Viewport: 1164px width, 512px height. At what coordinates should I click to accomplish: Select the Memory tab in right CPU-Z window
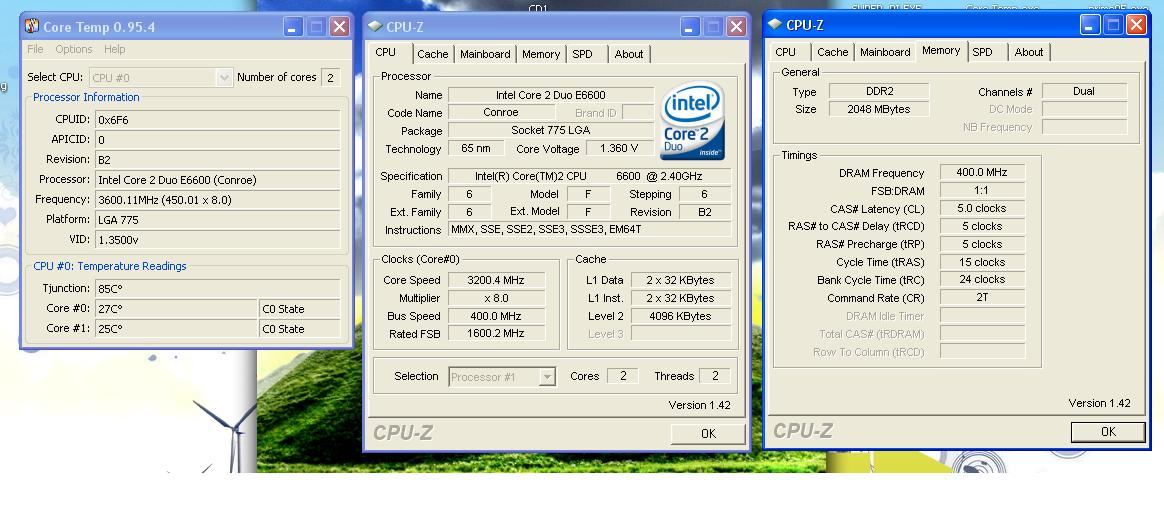tap(941, 50)
